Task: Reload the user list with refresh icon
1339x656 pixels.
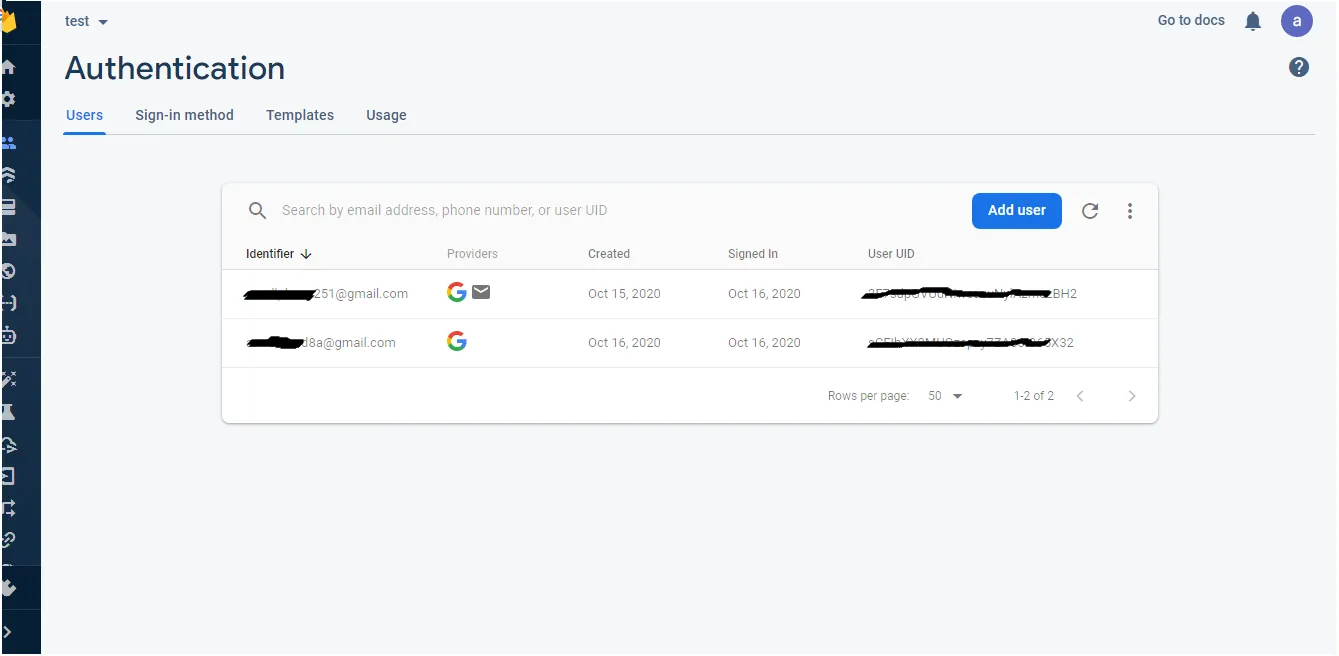Action: point(1090,211)
